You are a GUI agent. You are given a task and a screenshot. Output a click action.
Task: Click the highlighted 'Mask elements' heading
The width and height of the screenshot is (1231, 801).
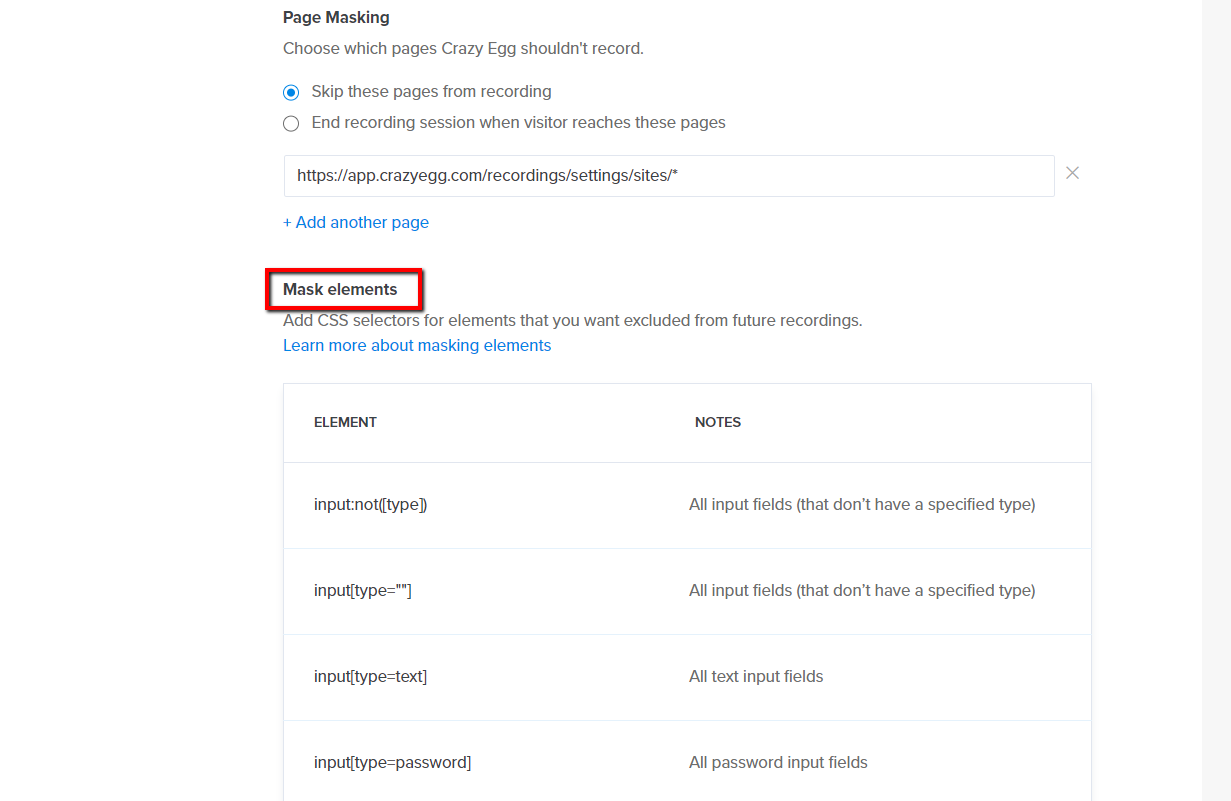tap(340, 289)
